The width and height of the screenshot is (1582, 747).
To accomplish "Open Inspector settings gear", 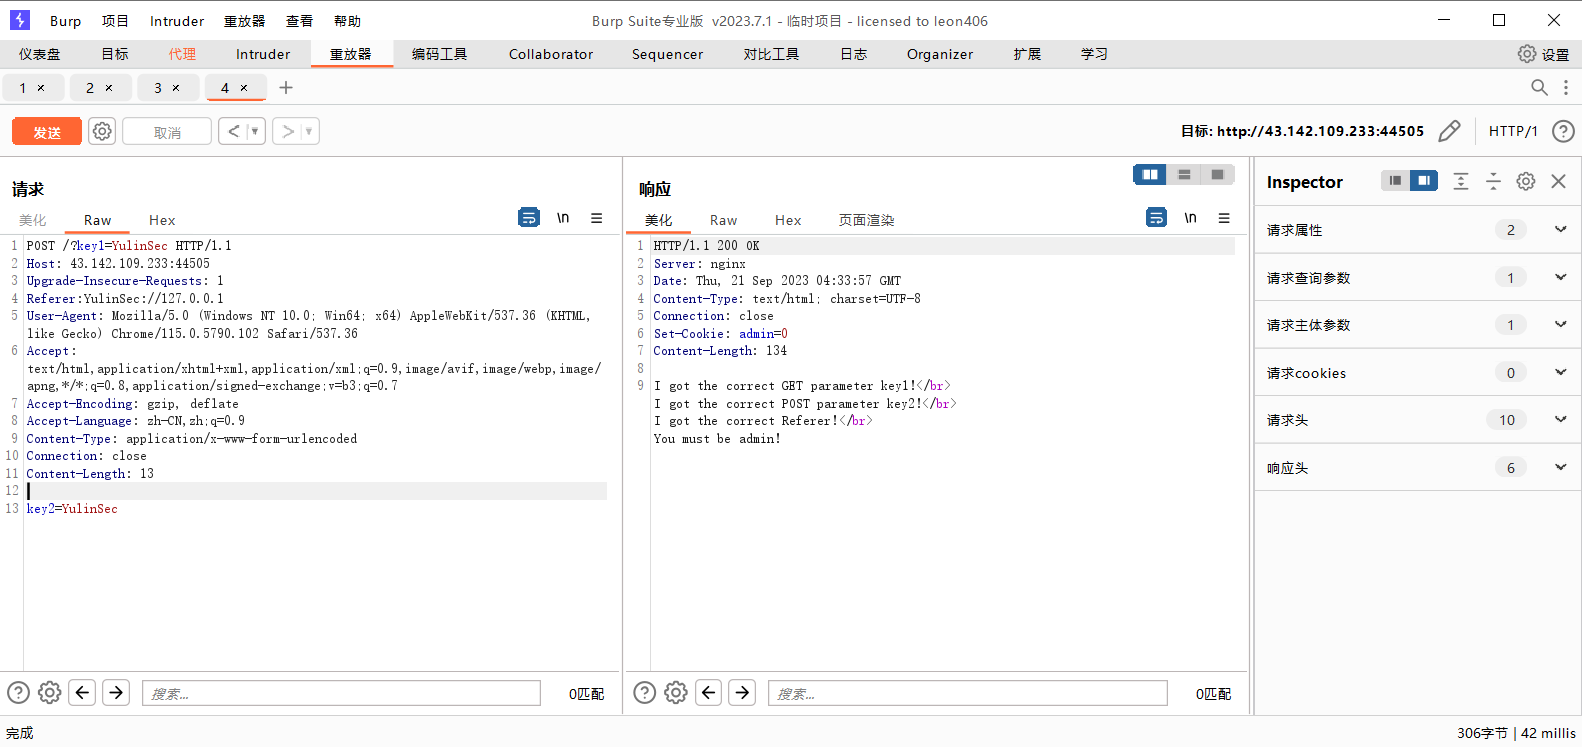I will (x=1526, y=181).
